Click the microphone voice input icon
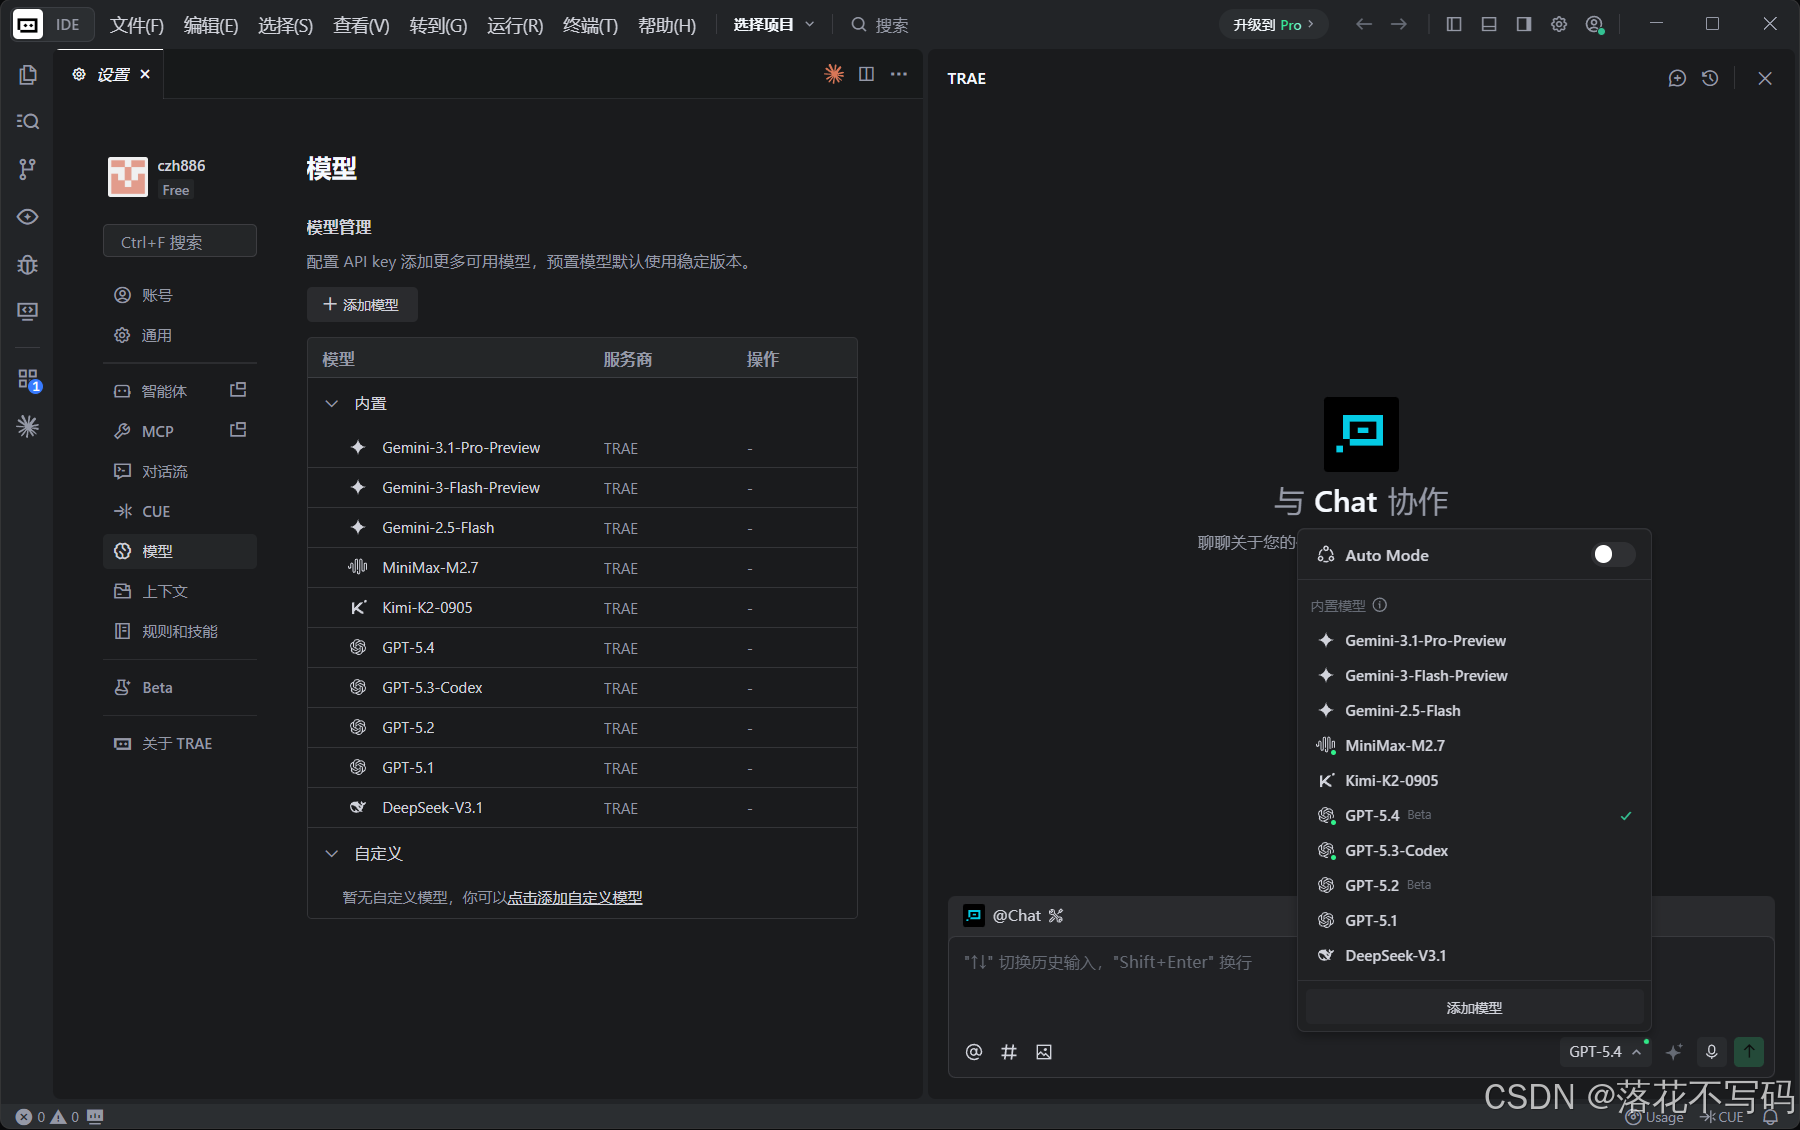The width and height of the screenshot is (1800, 1130). click(1712, 1052)
